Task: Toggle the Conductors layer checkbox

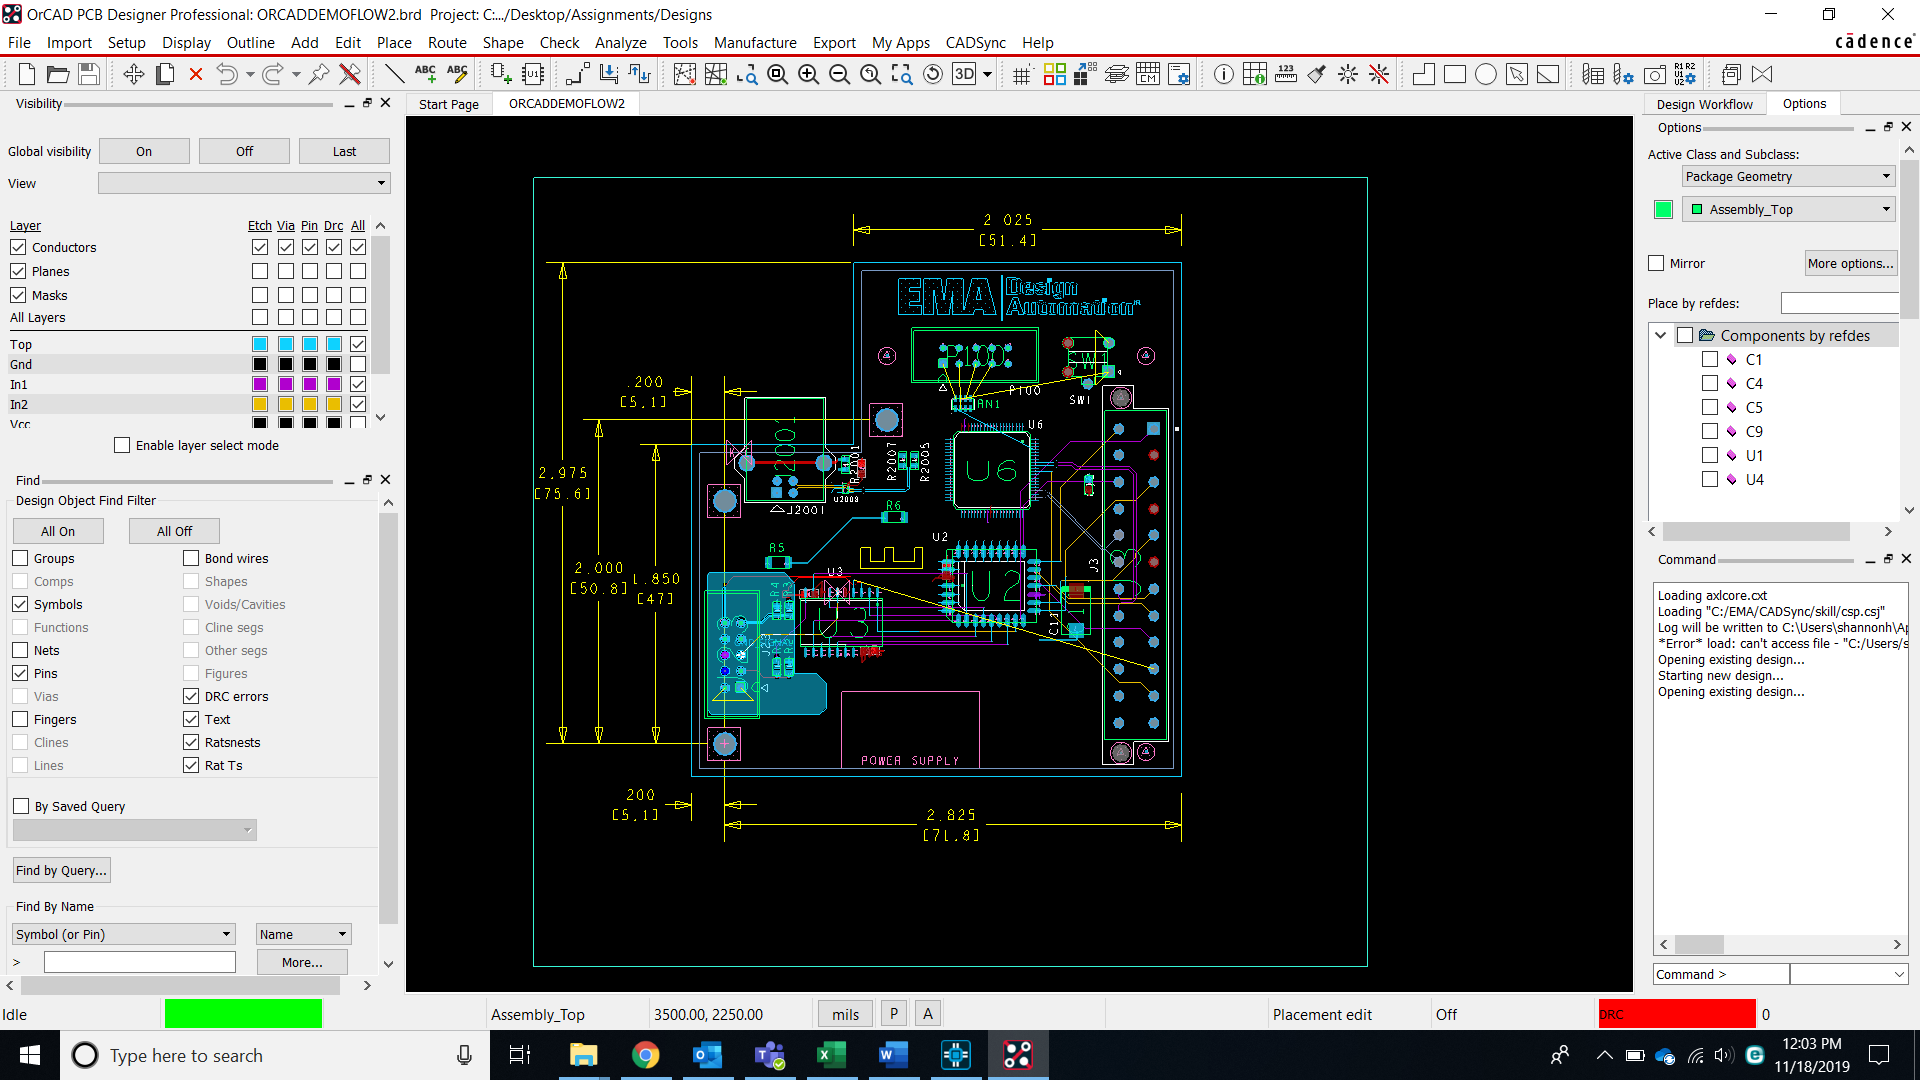Action: coord(18,247)
